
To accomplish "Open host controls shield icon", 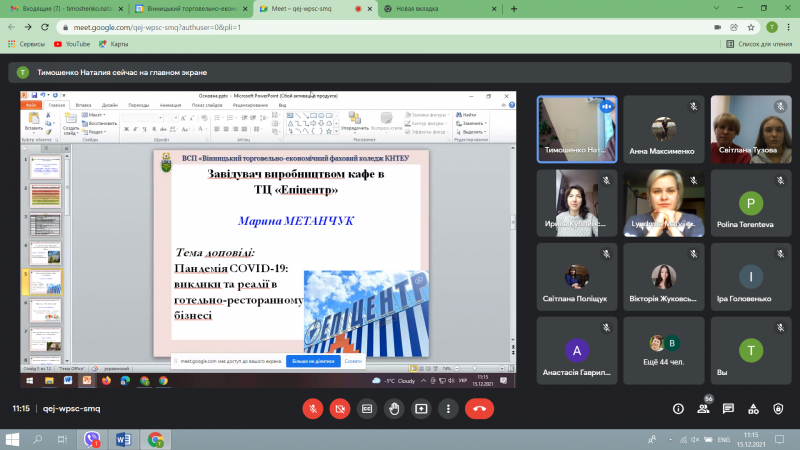I will 778,409.
